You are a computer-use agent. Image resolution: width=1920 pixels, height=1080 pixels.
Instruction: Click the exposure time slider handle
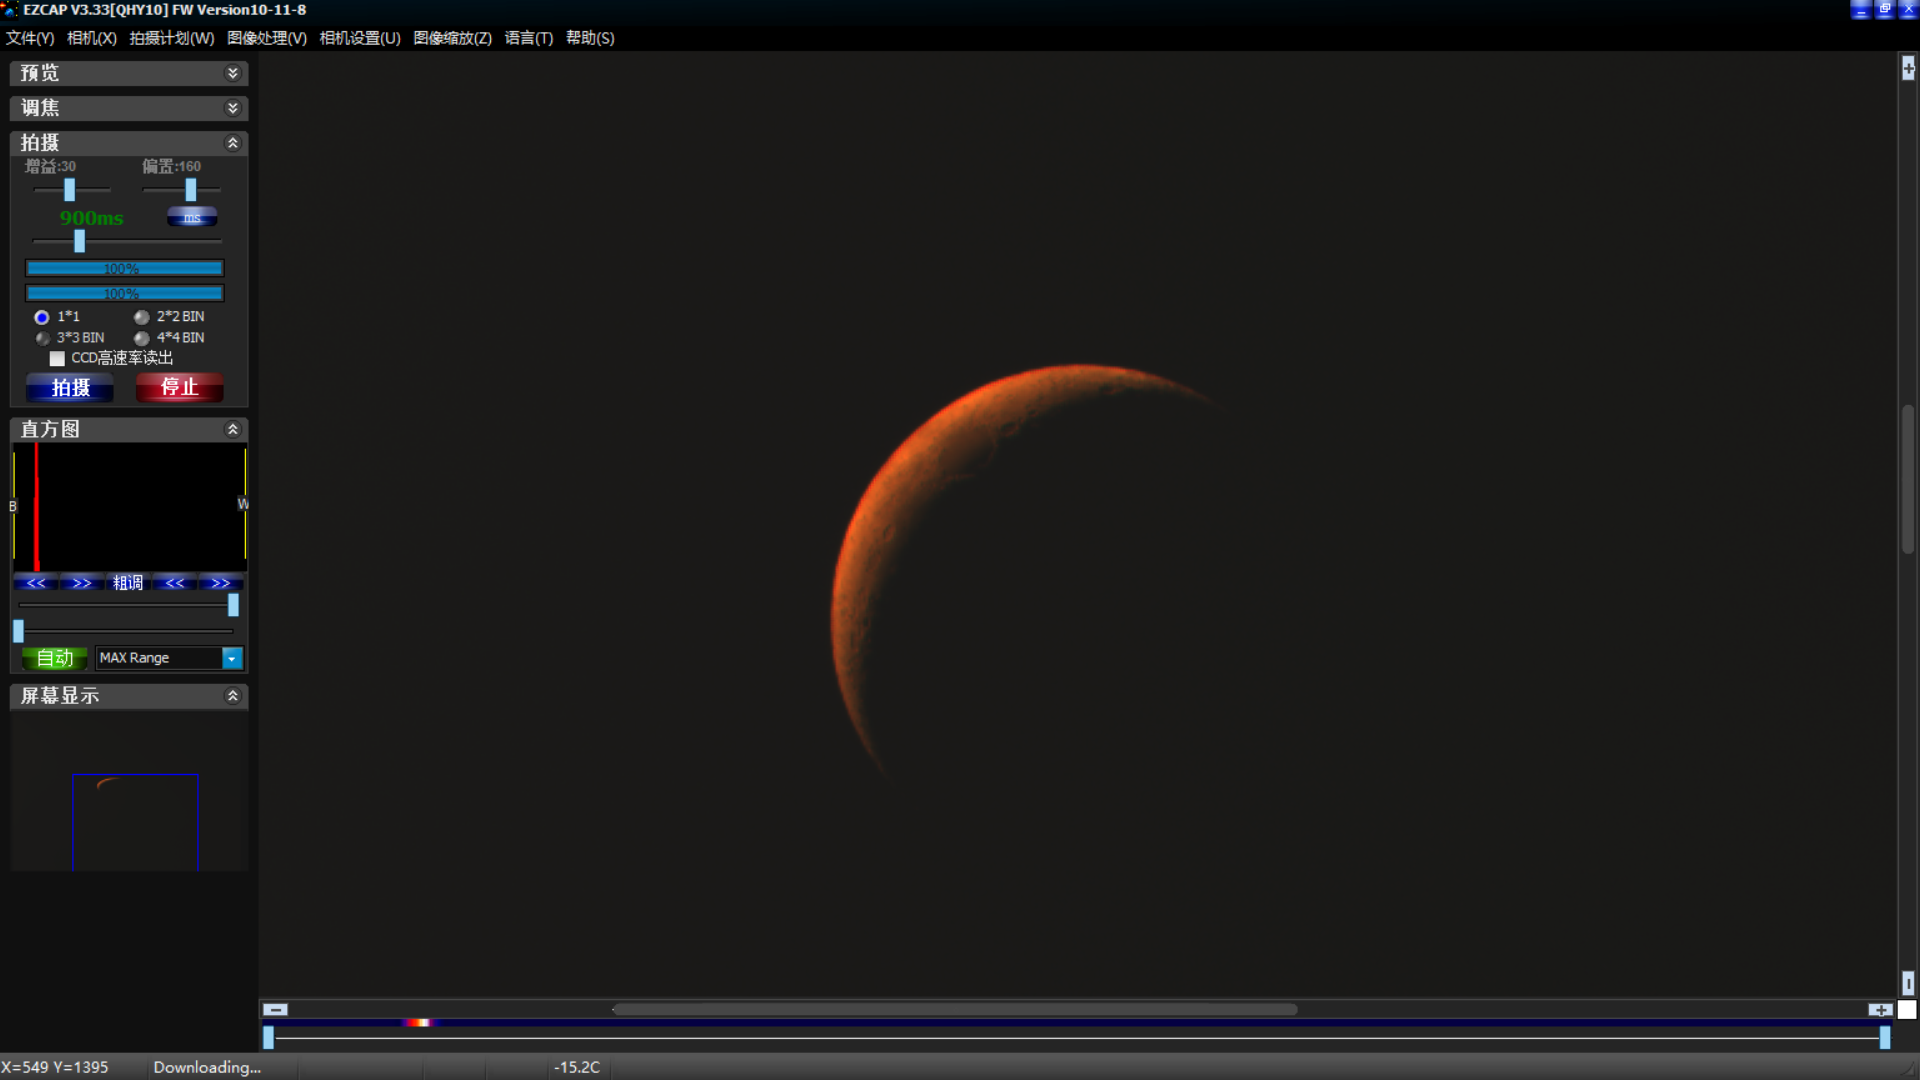tap(79, 241)
